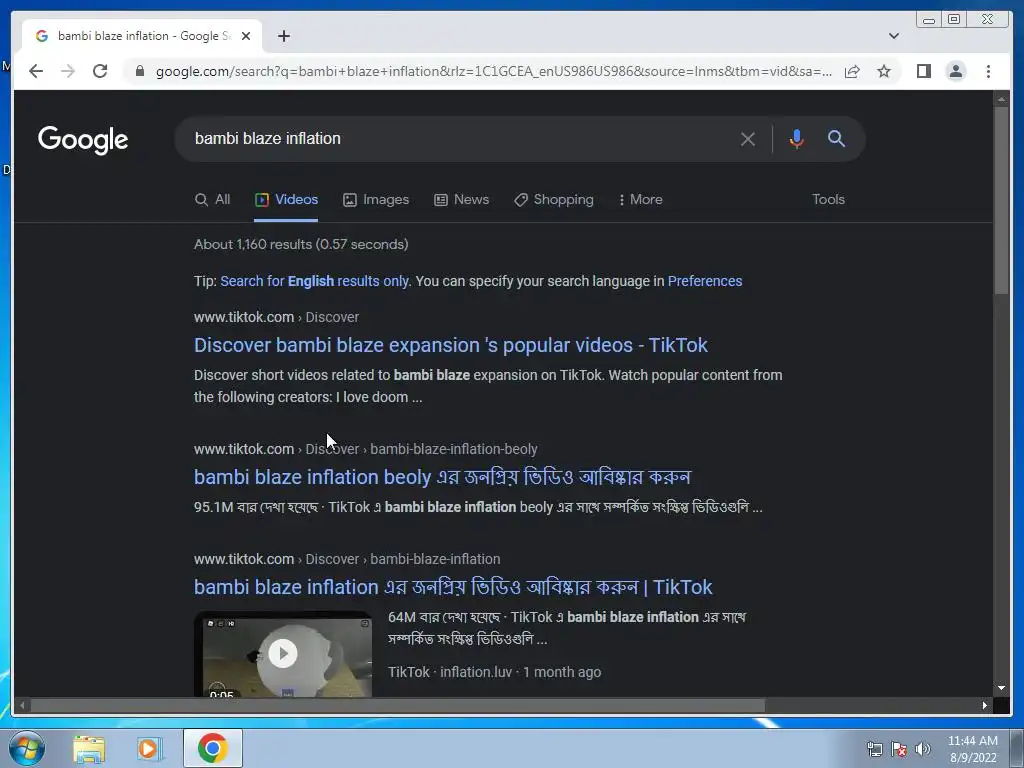
Task: Switch to All results tab
Action: (213, 200)
